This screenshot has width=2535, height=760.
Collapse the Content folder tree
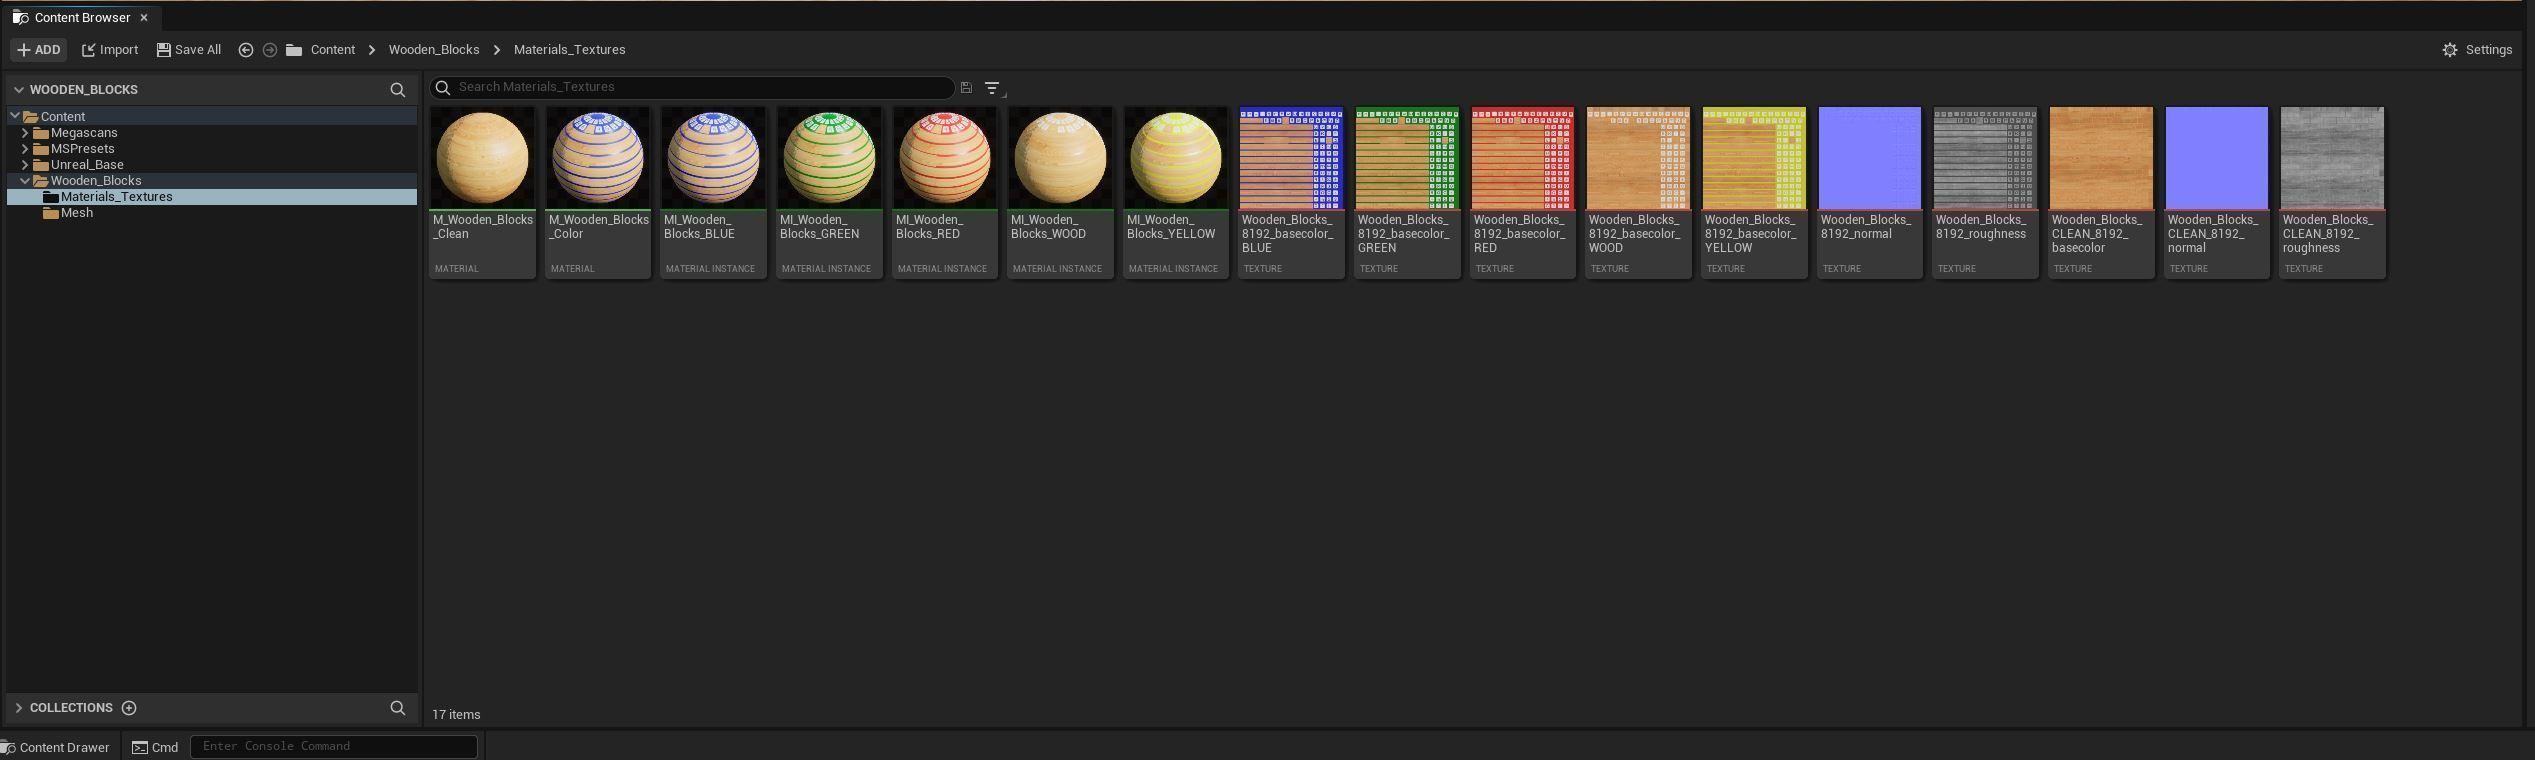pyautogui.click(x=15, y=117)
